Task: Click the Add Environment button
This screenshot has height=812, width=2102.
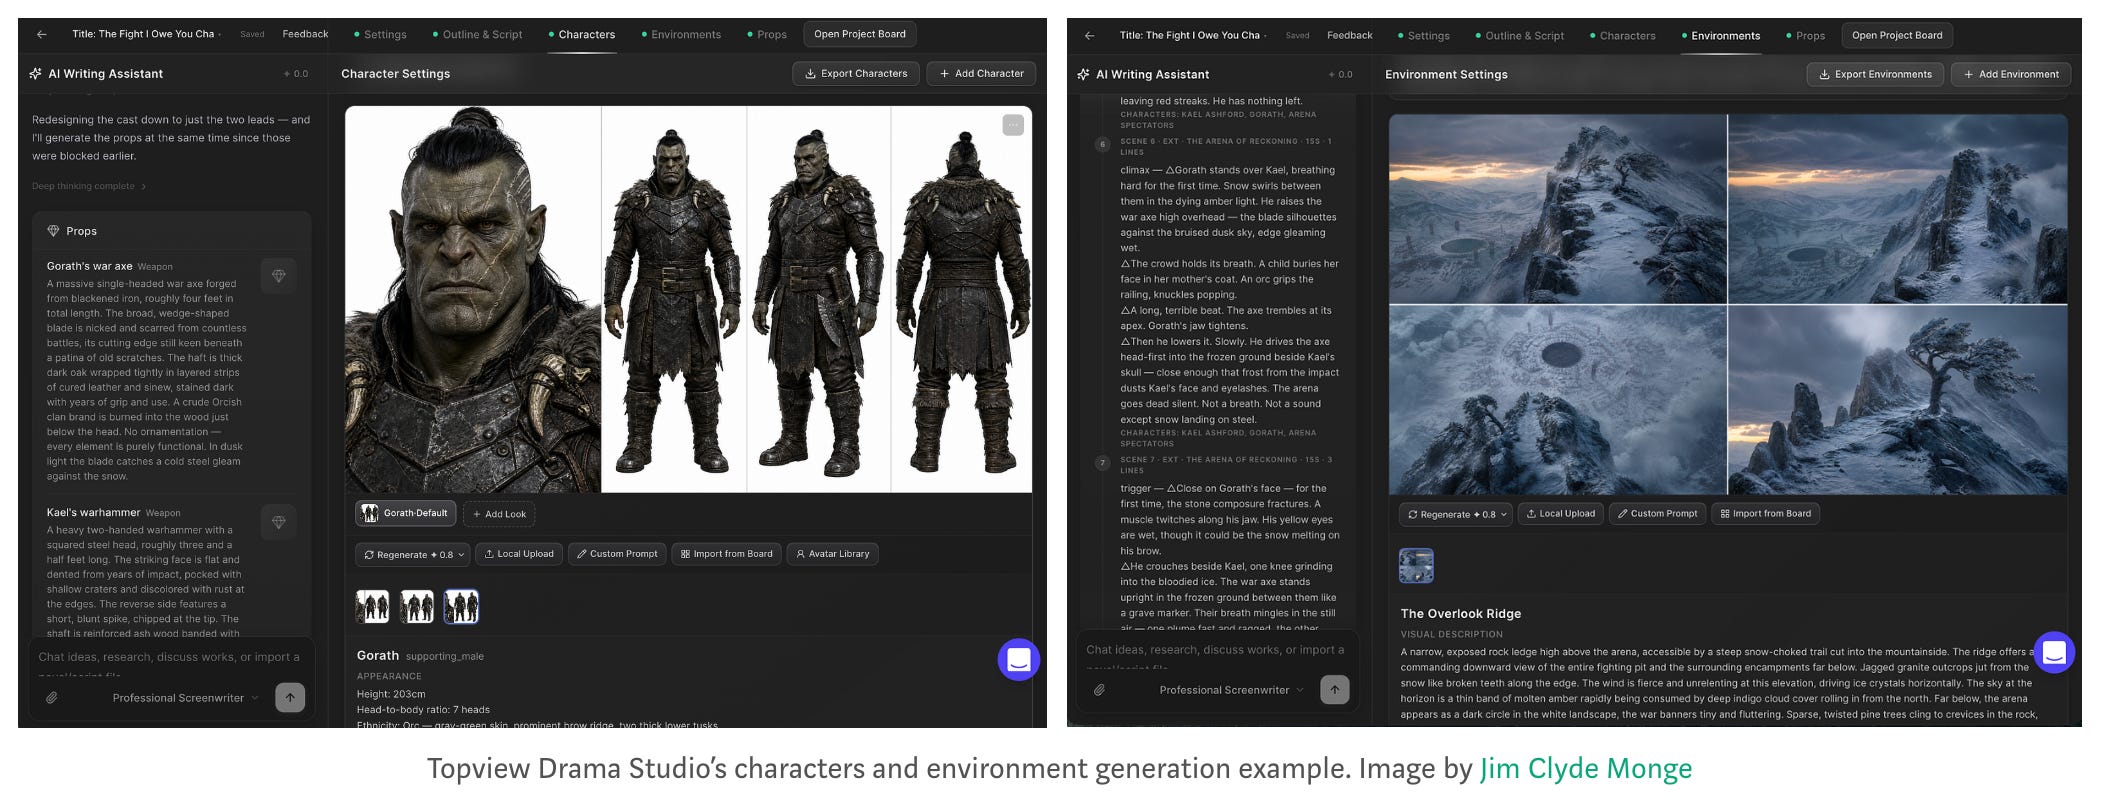Action: (x=2011, y=74)
